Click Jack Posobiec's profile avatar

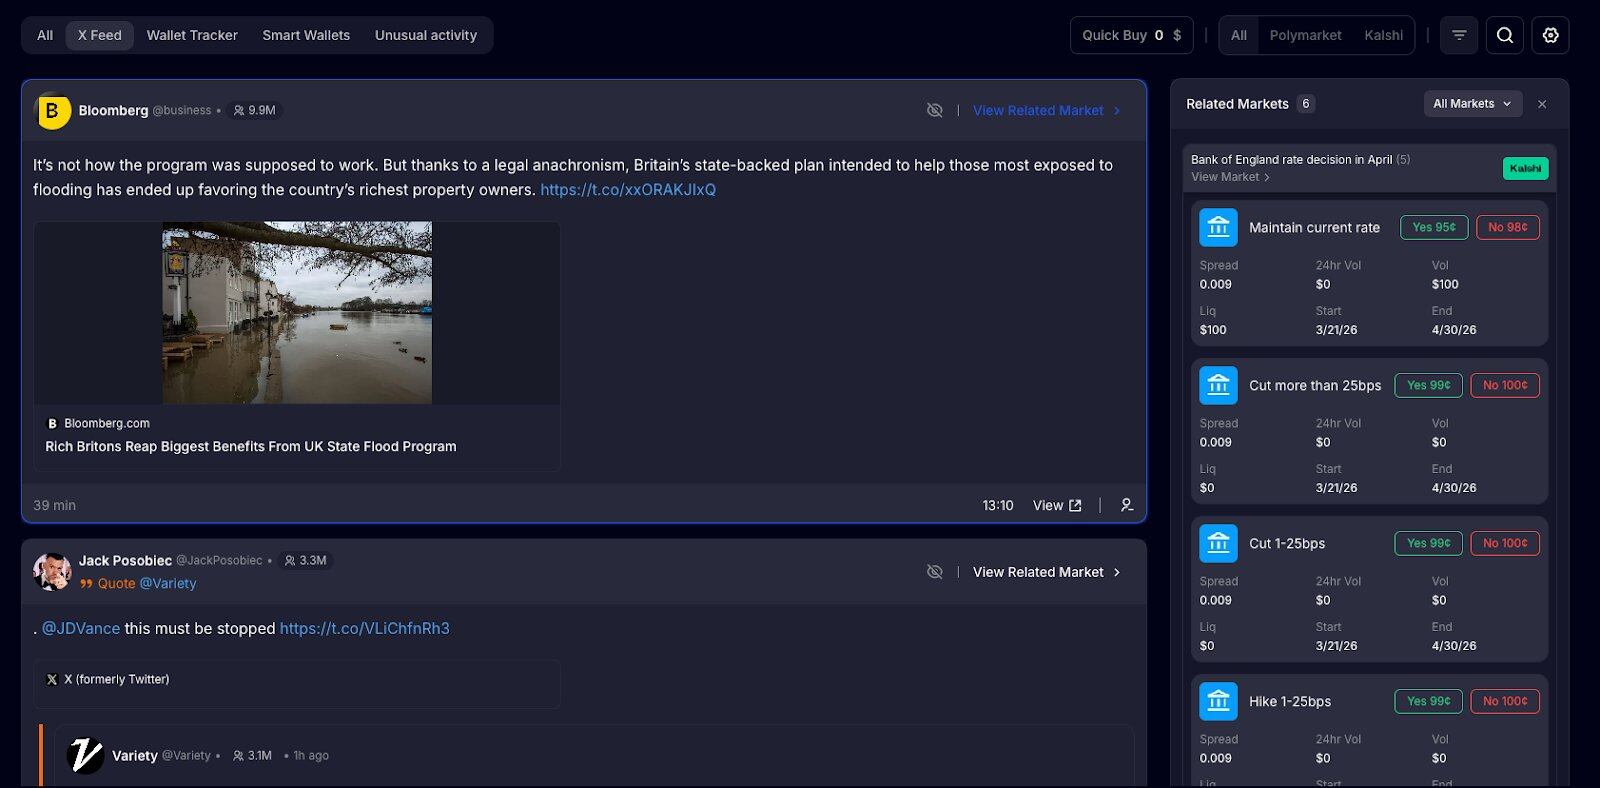[x=52, y=571]
